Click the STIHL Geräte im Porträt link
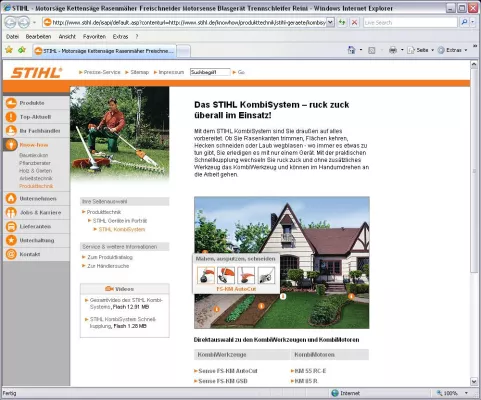 pos(120,221)
